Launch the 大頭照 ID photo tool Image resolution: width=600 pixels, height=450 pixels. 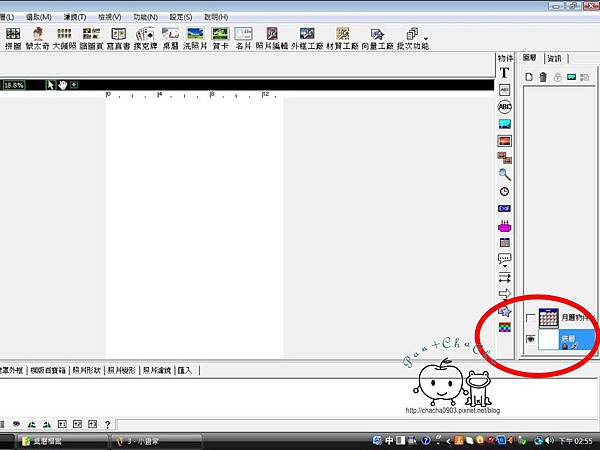point(64,38)
